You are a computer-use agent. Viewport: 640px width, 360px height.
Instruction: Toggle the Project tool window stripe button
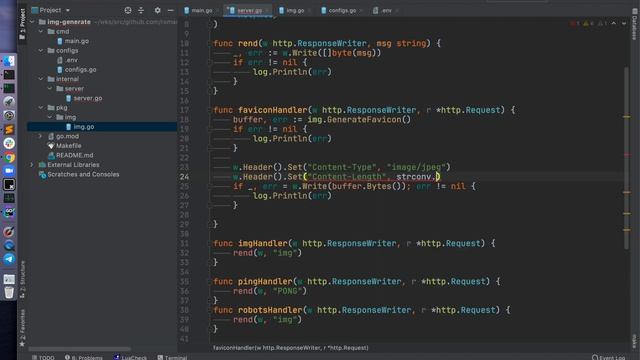22,24
